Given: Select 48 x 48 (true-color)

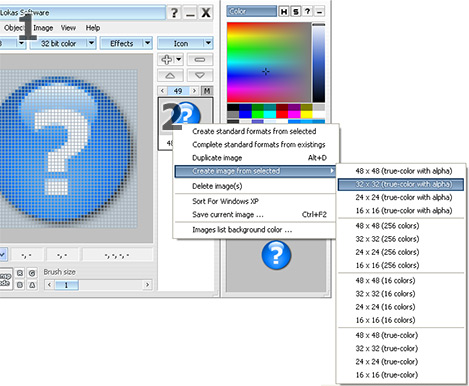Looking at the screenshot, I should [401, 335].
